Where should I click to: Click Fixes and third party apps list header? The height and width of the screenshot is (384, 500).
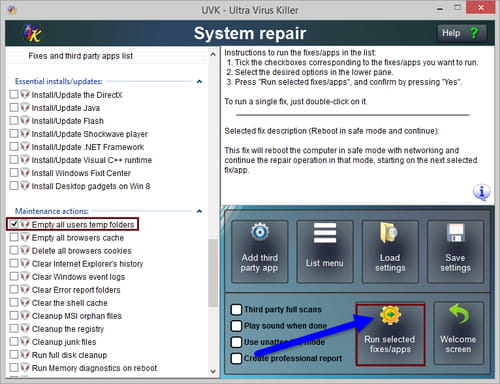point(81,56)
